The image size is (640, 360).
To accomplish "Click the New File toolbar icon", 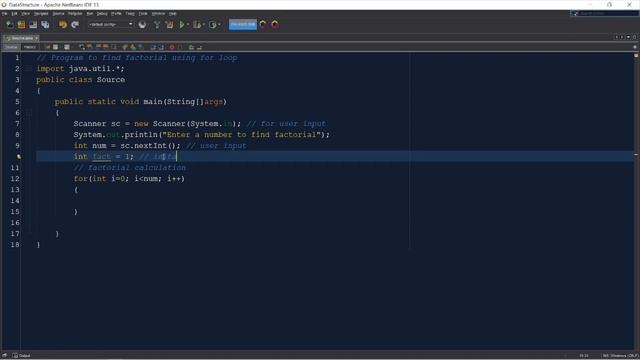I will [x=9, y=25].
